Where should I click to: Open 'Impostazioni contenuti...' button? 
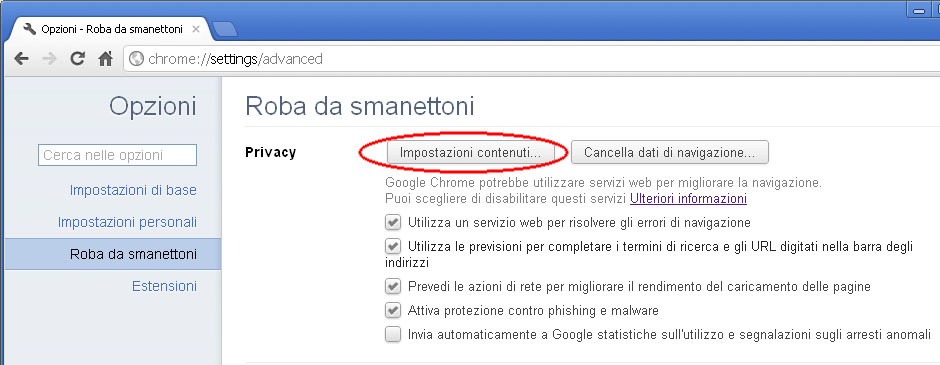[x=470, y=152]
